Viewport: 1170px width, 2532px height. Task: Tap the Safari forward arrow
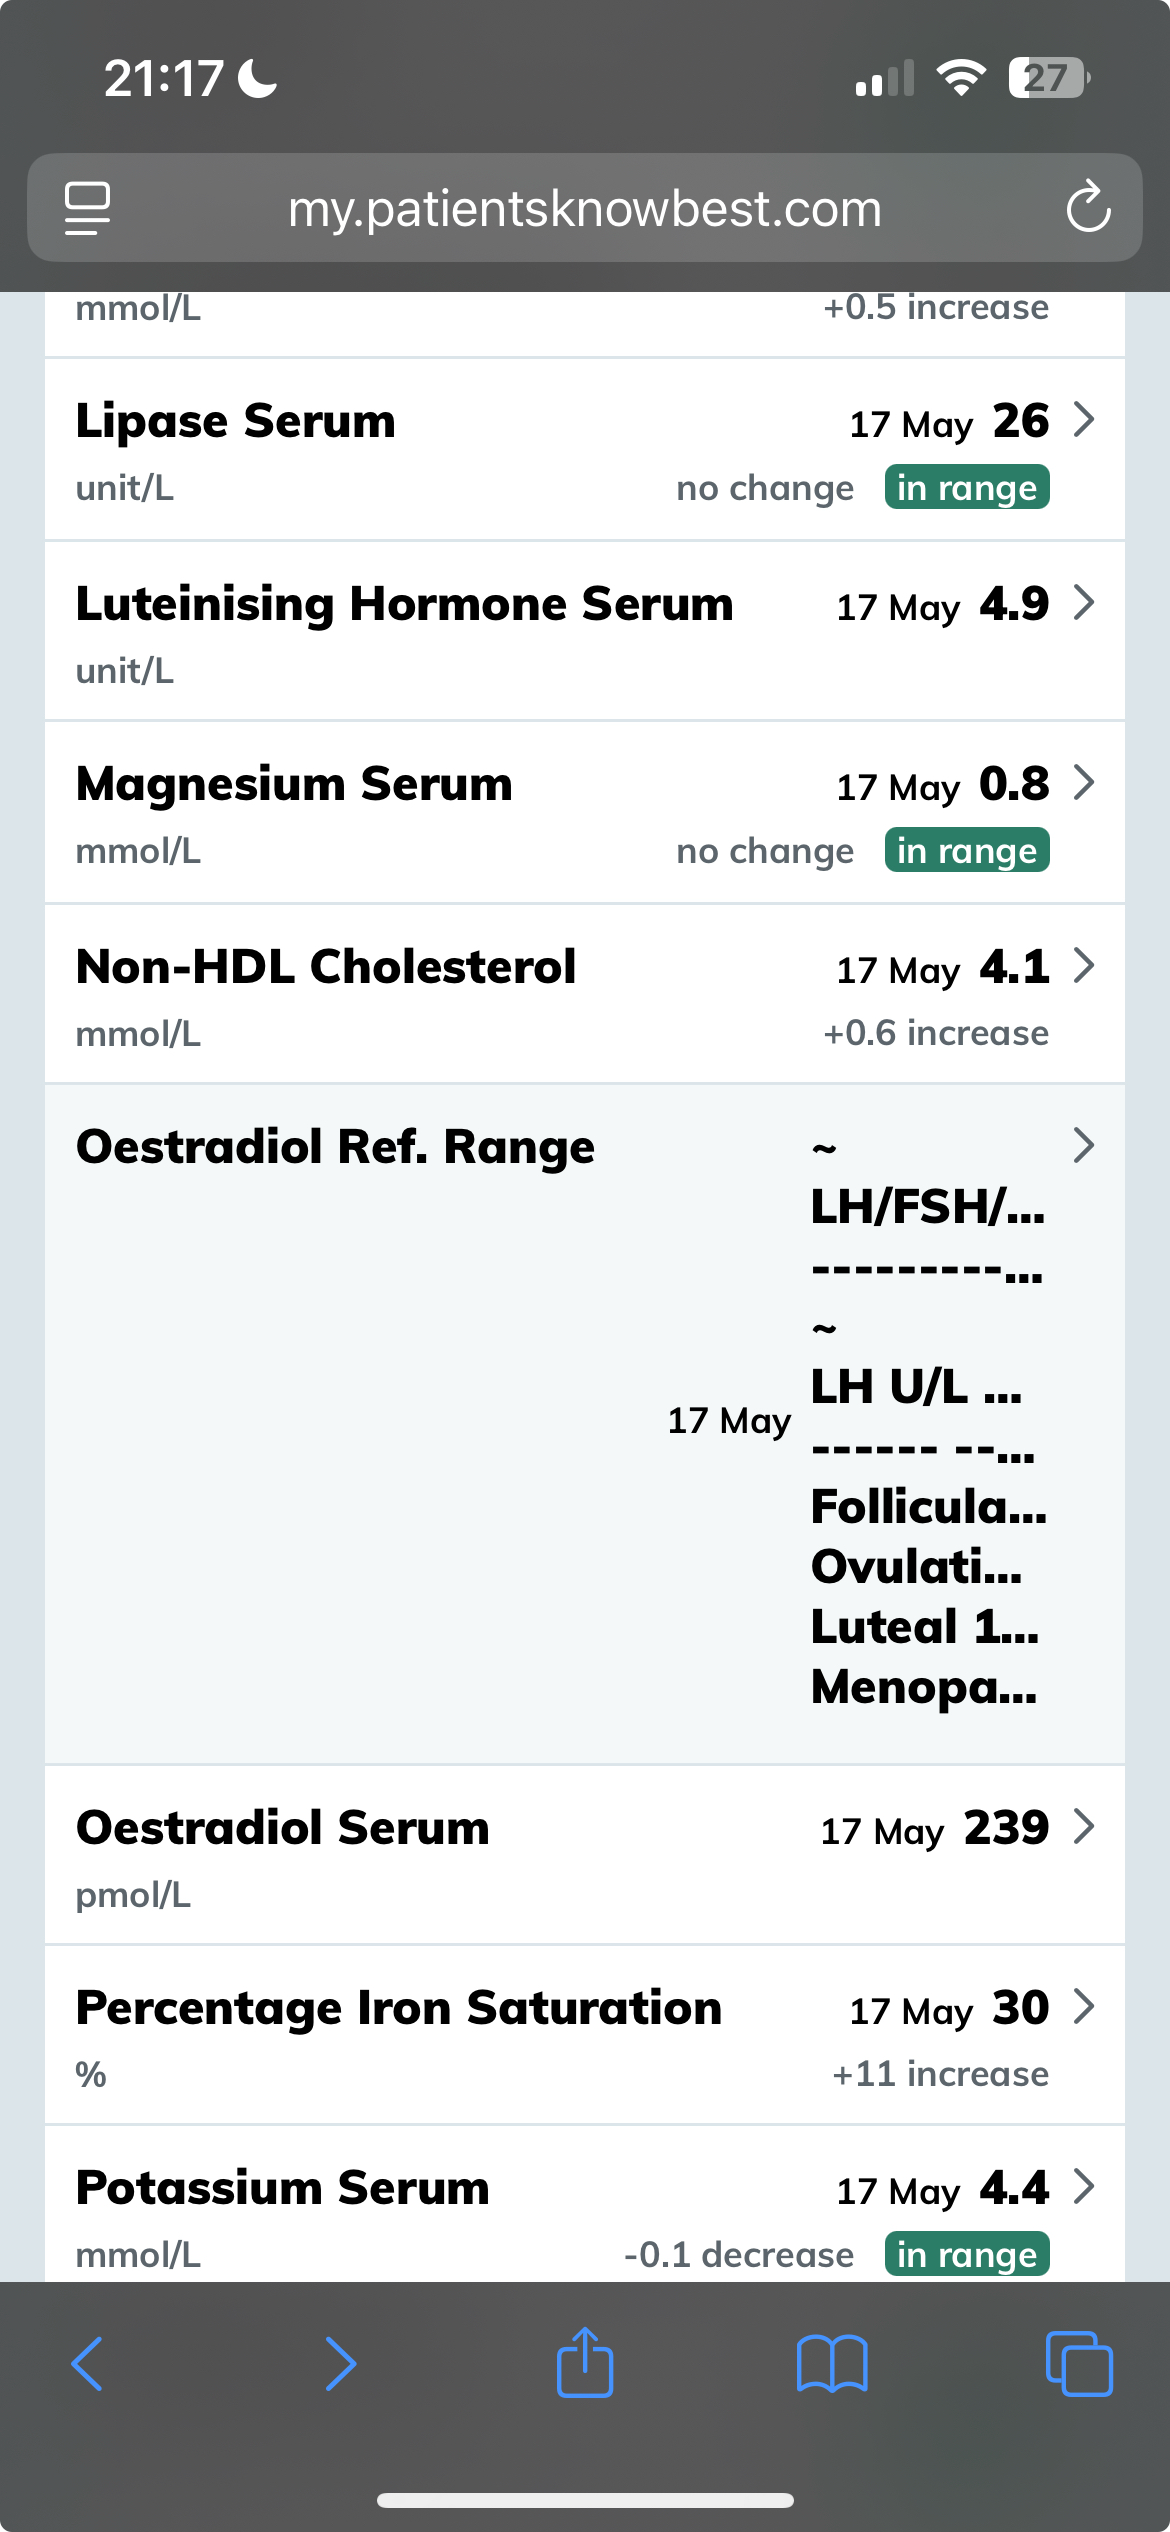tap(340, 2364)
